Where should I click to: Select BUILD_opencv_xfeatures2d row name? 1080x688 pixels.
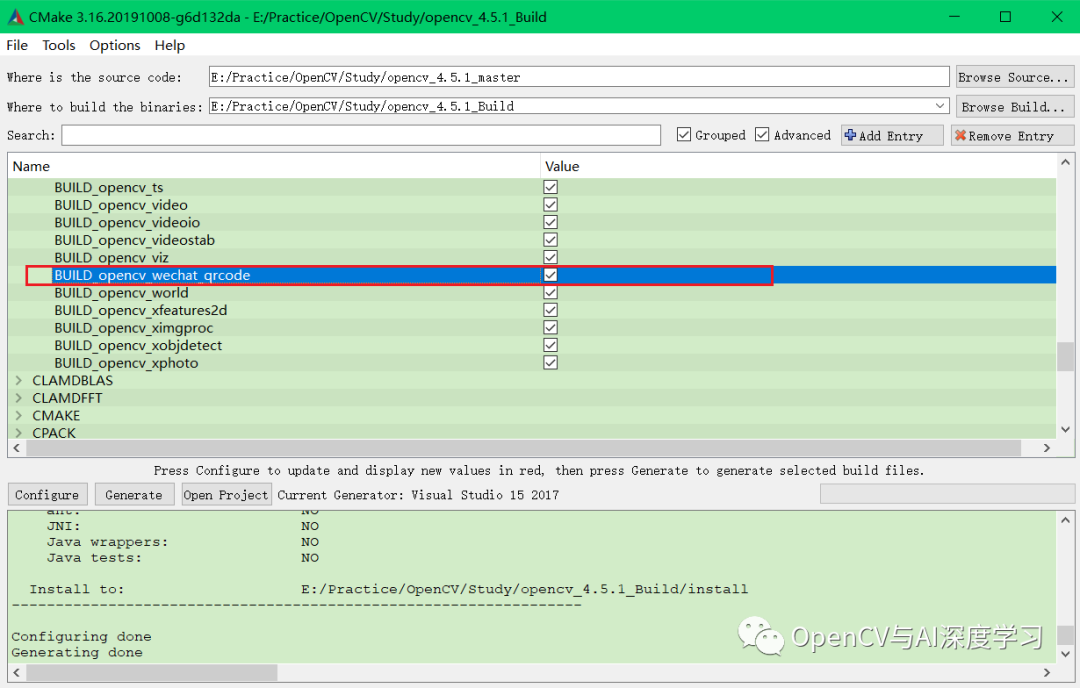point(141,310)
